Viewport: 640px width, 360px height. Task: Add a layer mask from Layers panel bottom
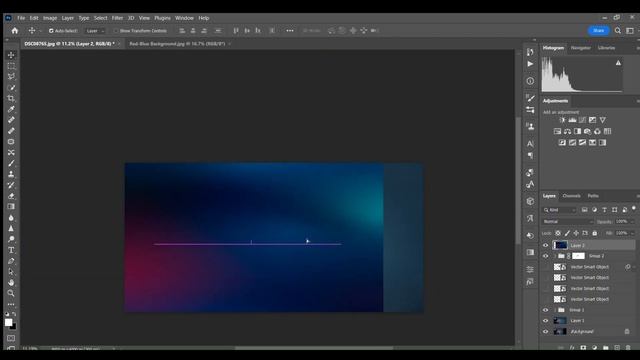583,348
